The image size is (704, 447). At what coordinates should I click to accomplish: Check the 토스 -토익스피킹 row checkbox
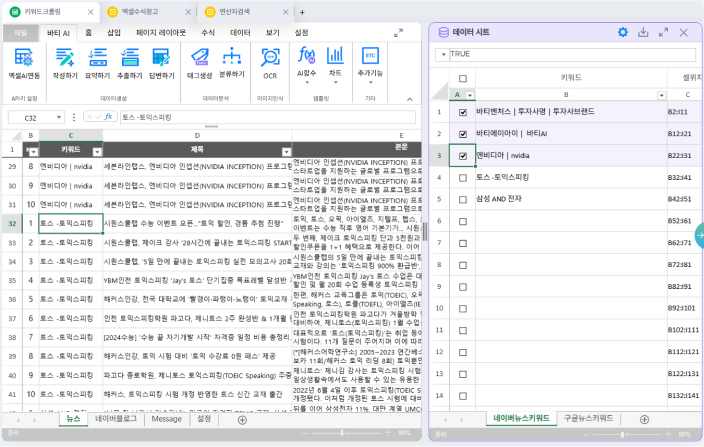click(463, 178)
